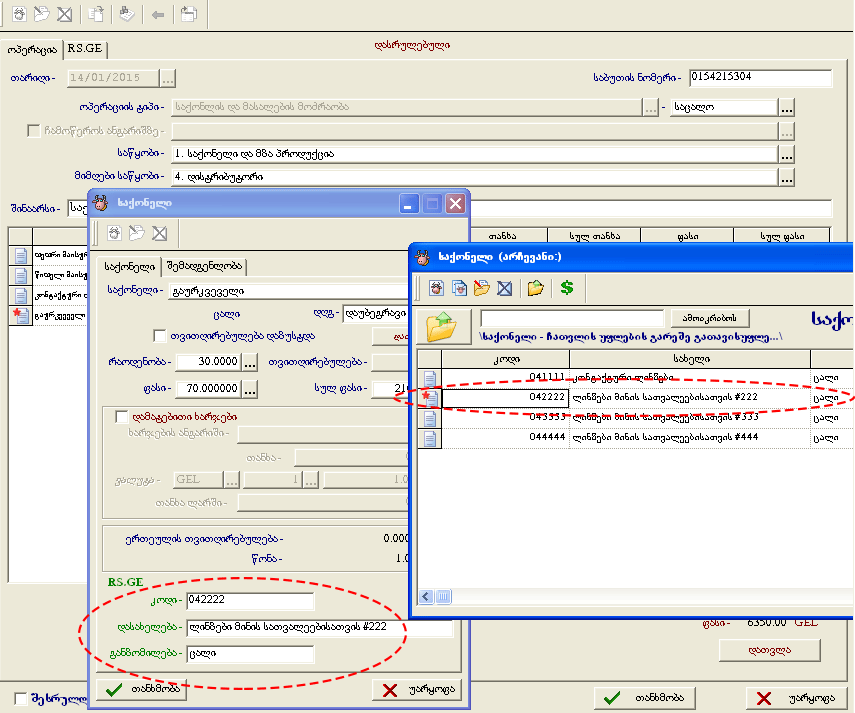Click the starred document icon of row 042222
Image resolution: width=855 pixels, height=713 pixels.
tap(430, 397)
